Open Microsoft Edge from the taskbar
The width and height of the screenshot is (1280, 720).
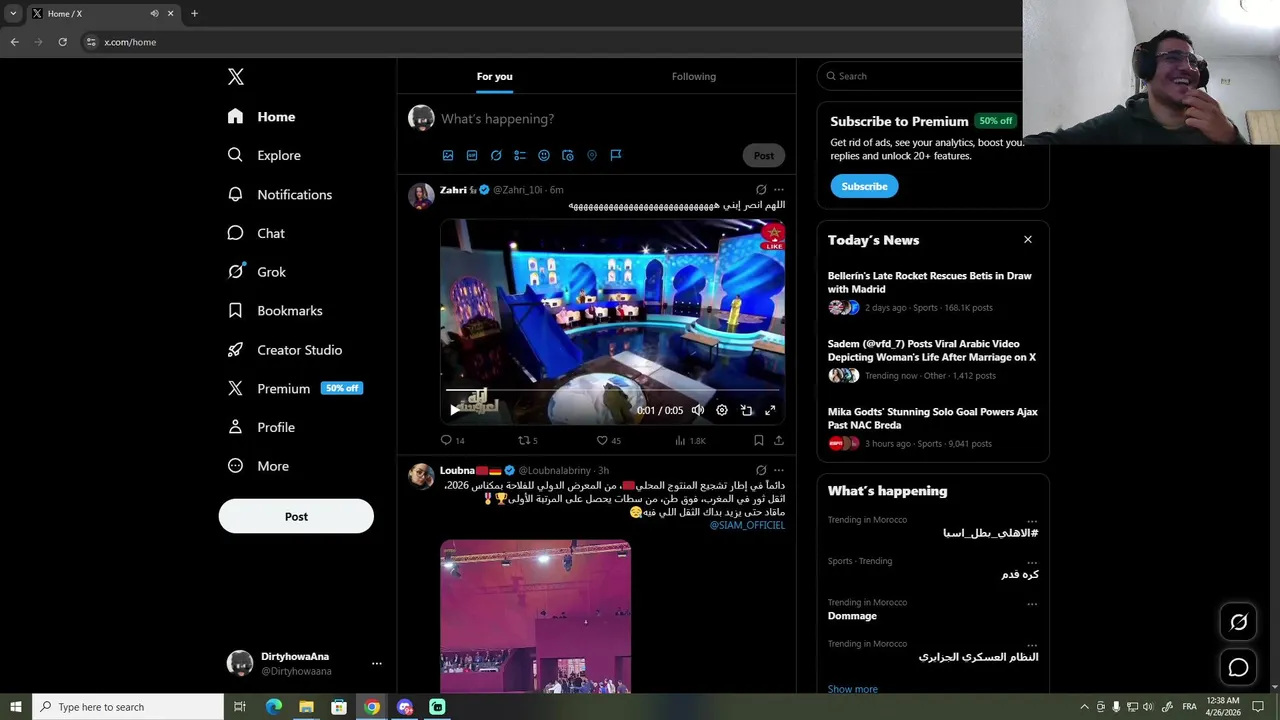click(273, 707)
